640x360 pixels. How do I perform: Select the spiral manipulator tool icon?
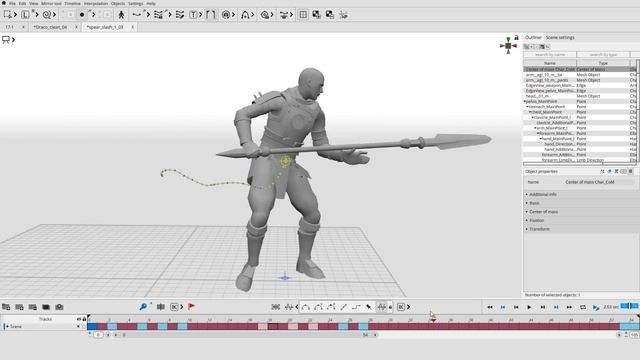pos(47,15)
